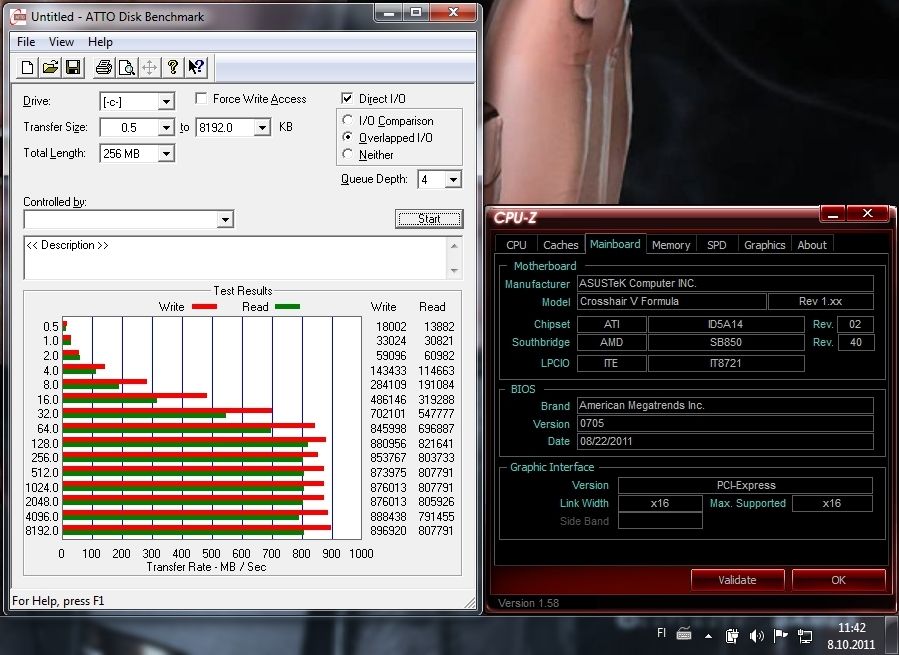The height and width of the screenshot is (655, 899).
Task: Click the FI language indicator
Action: pos(661,633)
